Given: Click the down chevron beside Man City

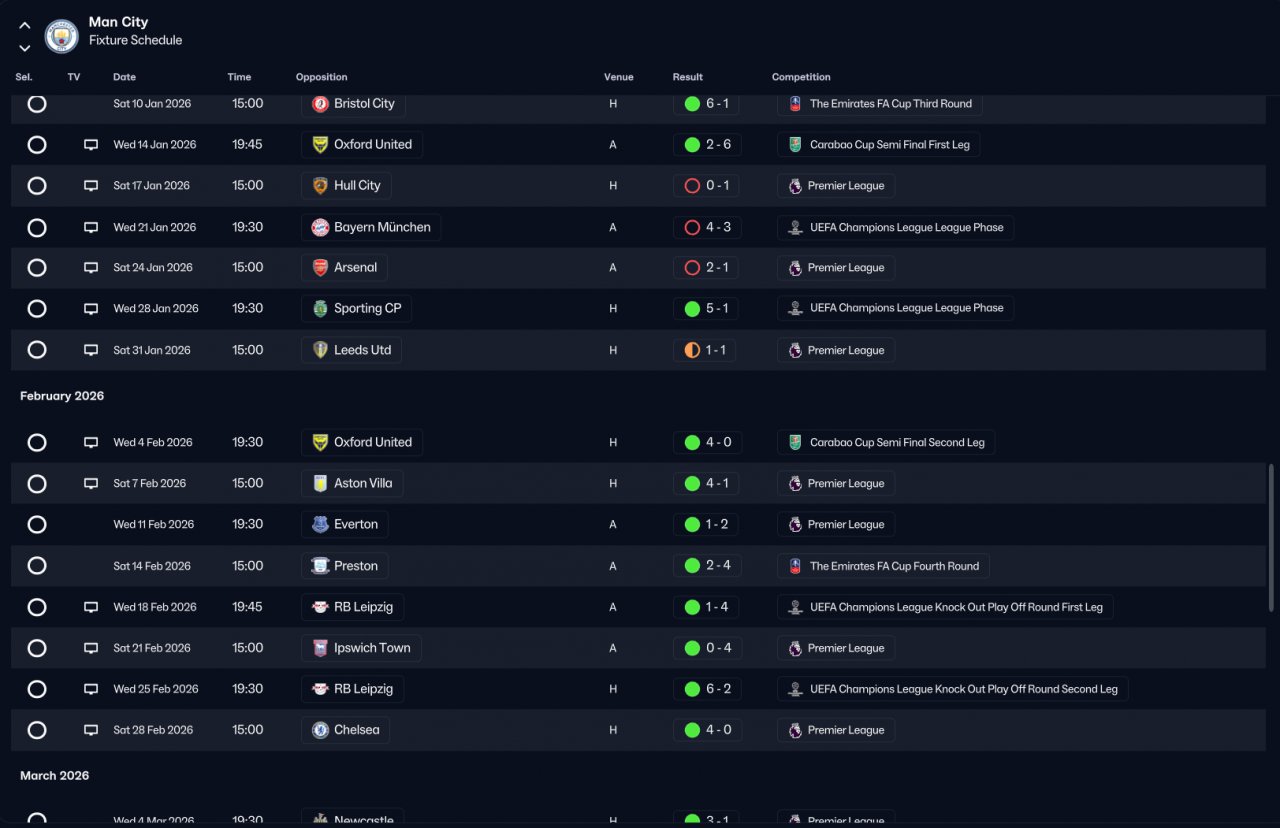Looking at the screenshot, I should (x=25, y=47).
